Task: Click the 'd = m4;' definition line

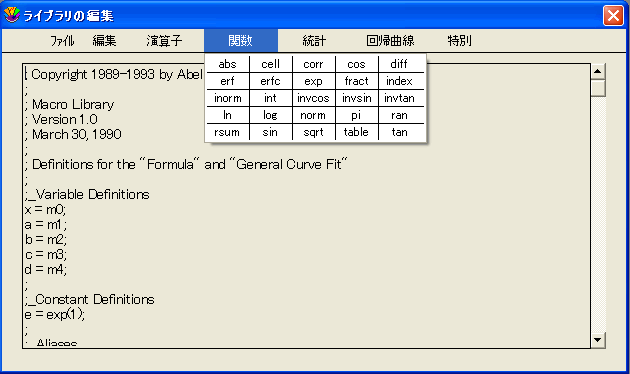Action: [46, 270]
